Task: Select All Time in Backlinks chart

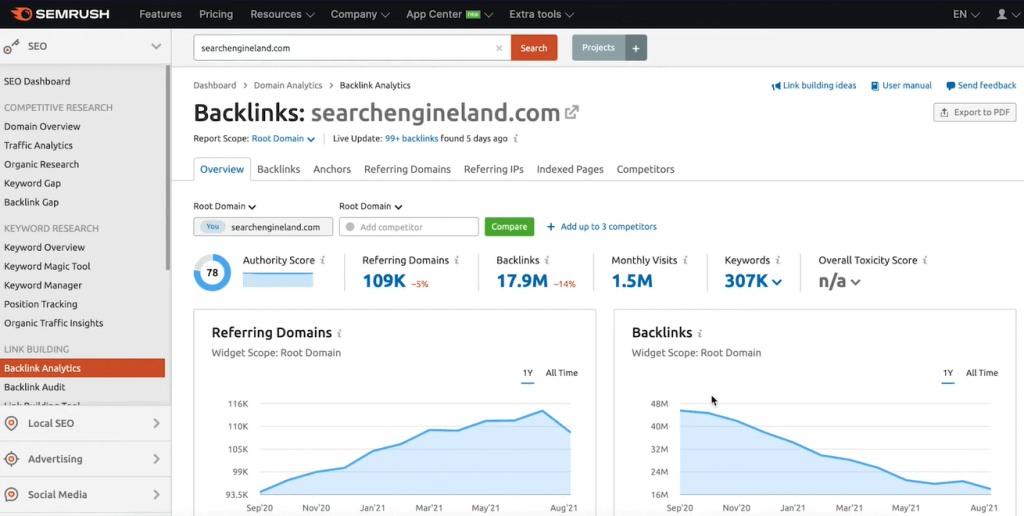Action: coord(982,373)
